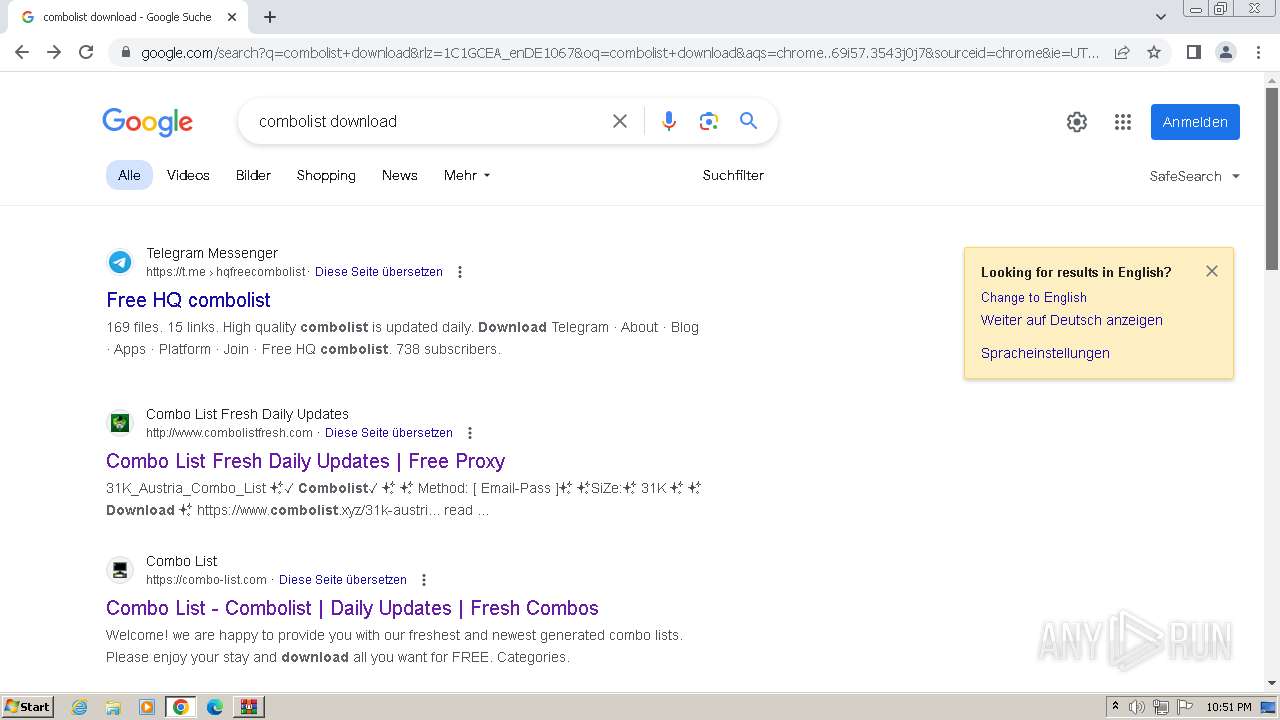Search by image with Google Lens

point(709,121)
